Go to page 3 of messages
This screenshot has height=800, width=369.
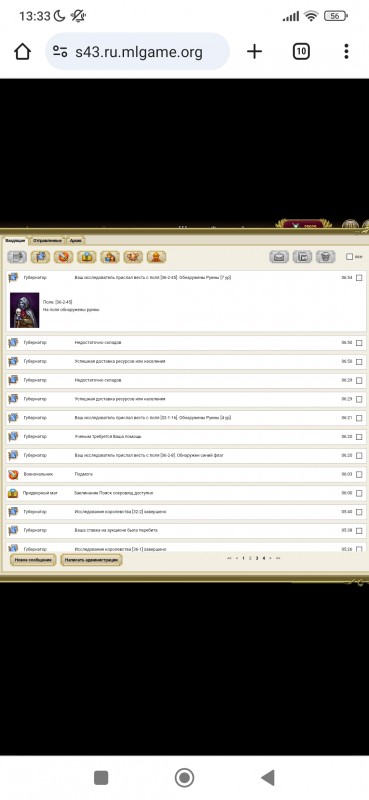257,559
